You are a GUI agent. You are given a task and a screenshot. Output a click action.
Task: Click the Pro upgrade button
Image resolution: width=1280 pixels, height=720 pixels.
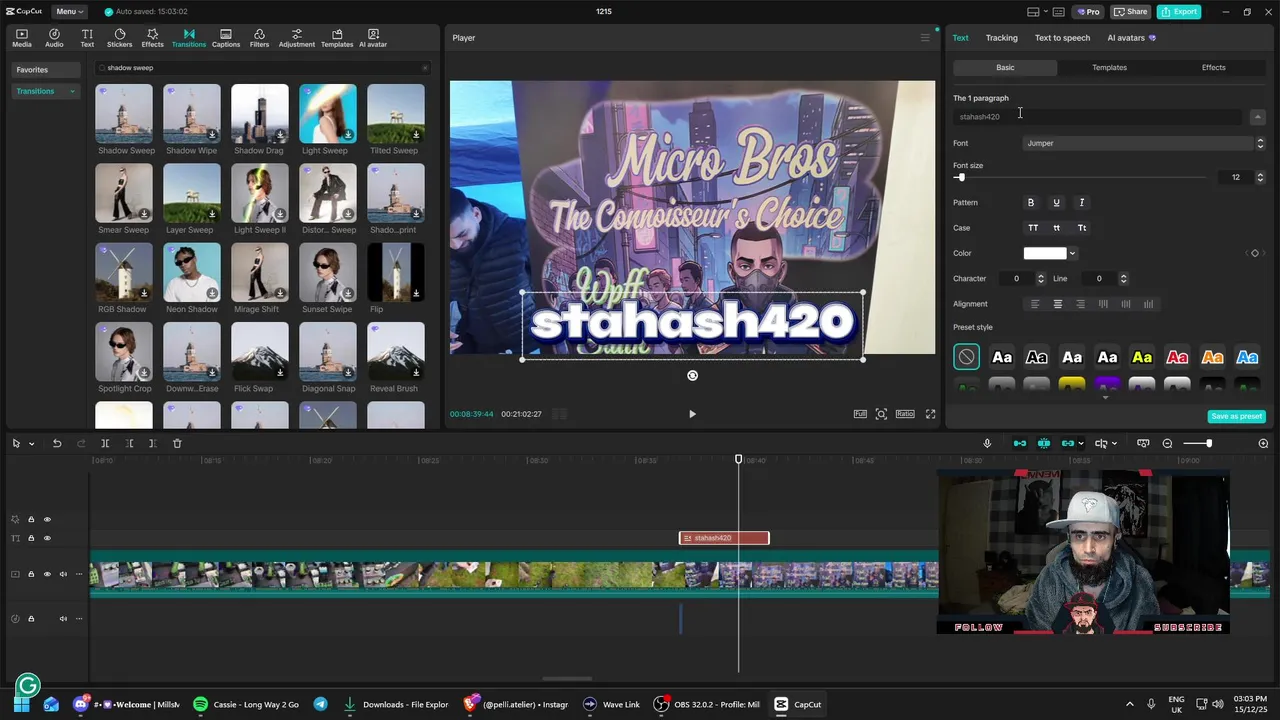coord(1087,12)
